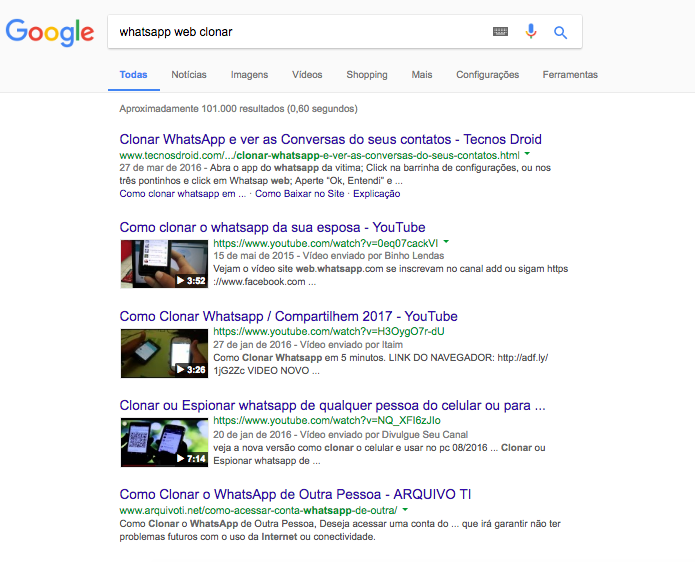Open the Shopping tab
Viewport: 695px width, 562px height.
click(x=367, y=75)
